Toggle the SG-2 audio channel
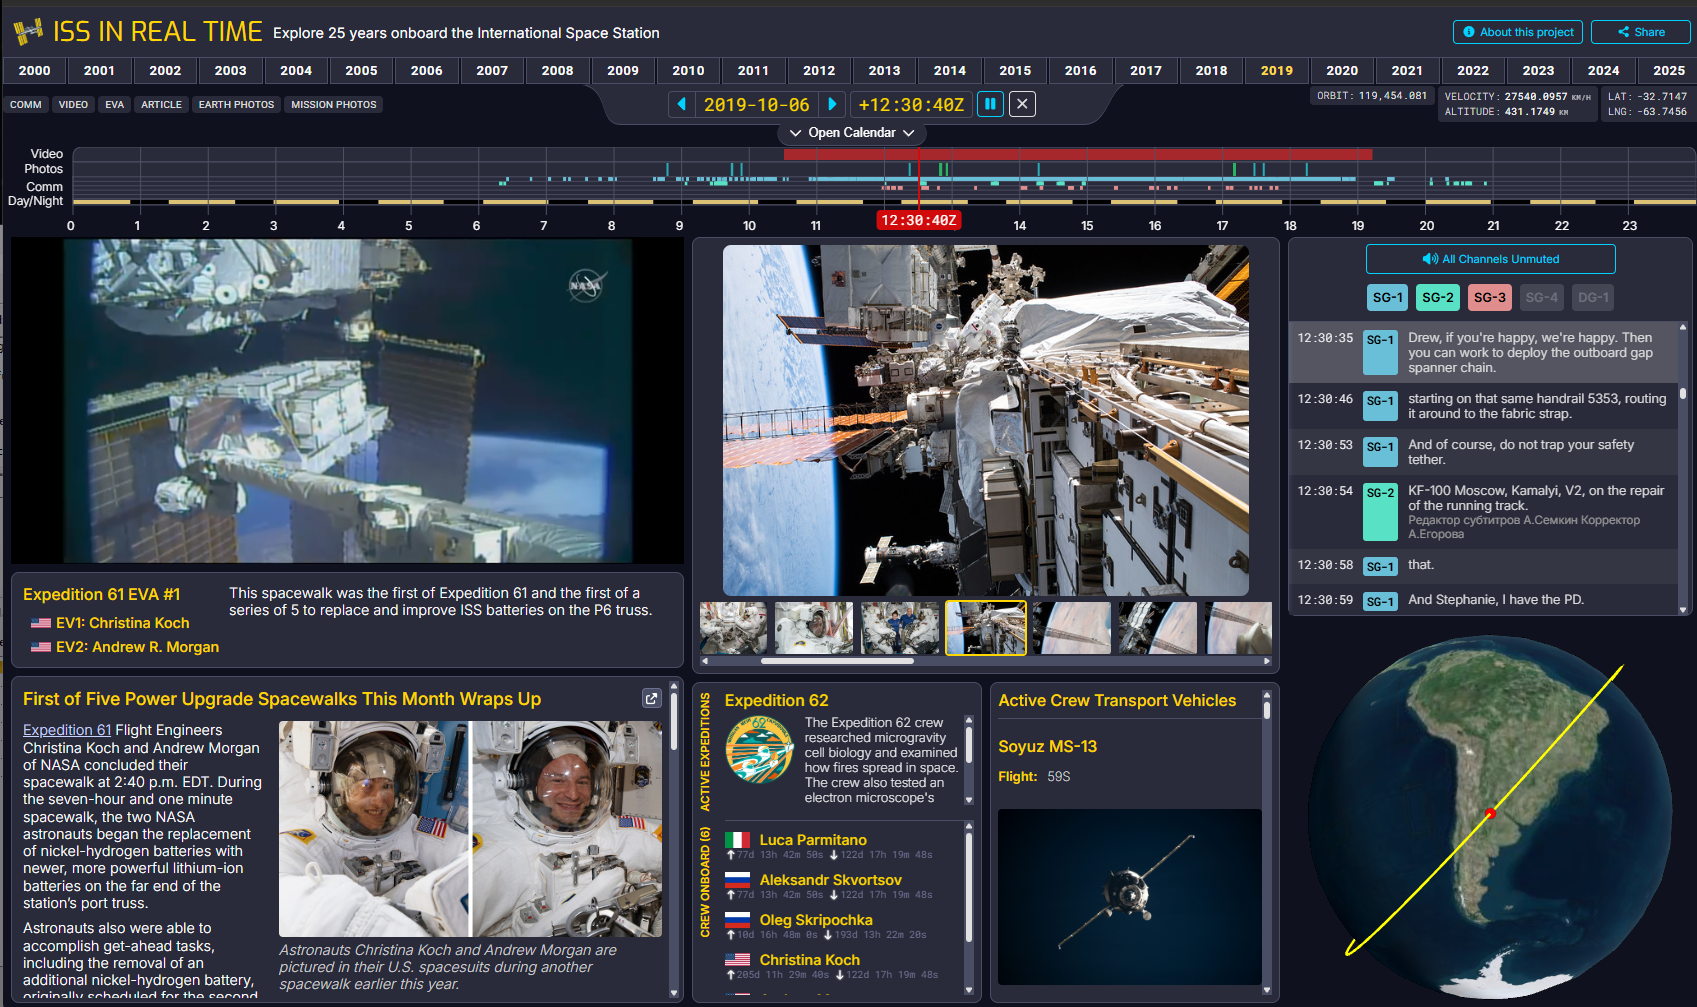 pyautogui.click(x=1438, y=297)
